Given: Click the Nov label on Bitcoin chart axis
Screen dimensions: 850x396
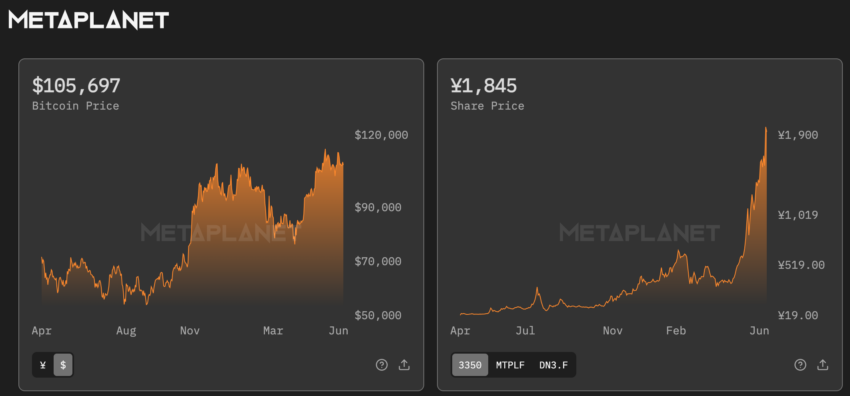Looking at the screenshot, I should pos(190,330).
